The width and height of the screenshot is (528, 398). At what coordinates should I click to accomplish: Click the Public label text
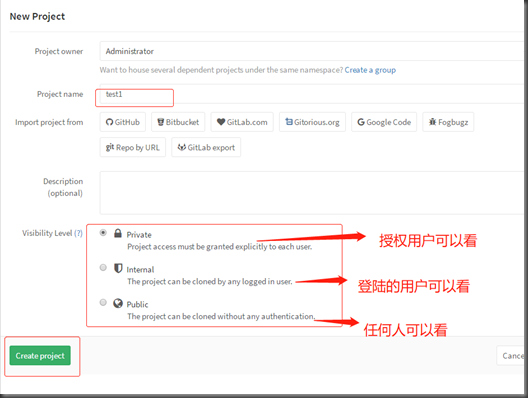pos(137,304)
